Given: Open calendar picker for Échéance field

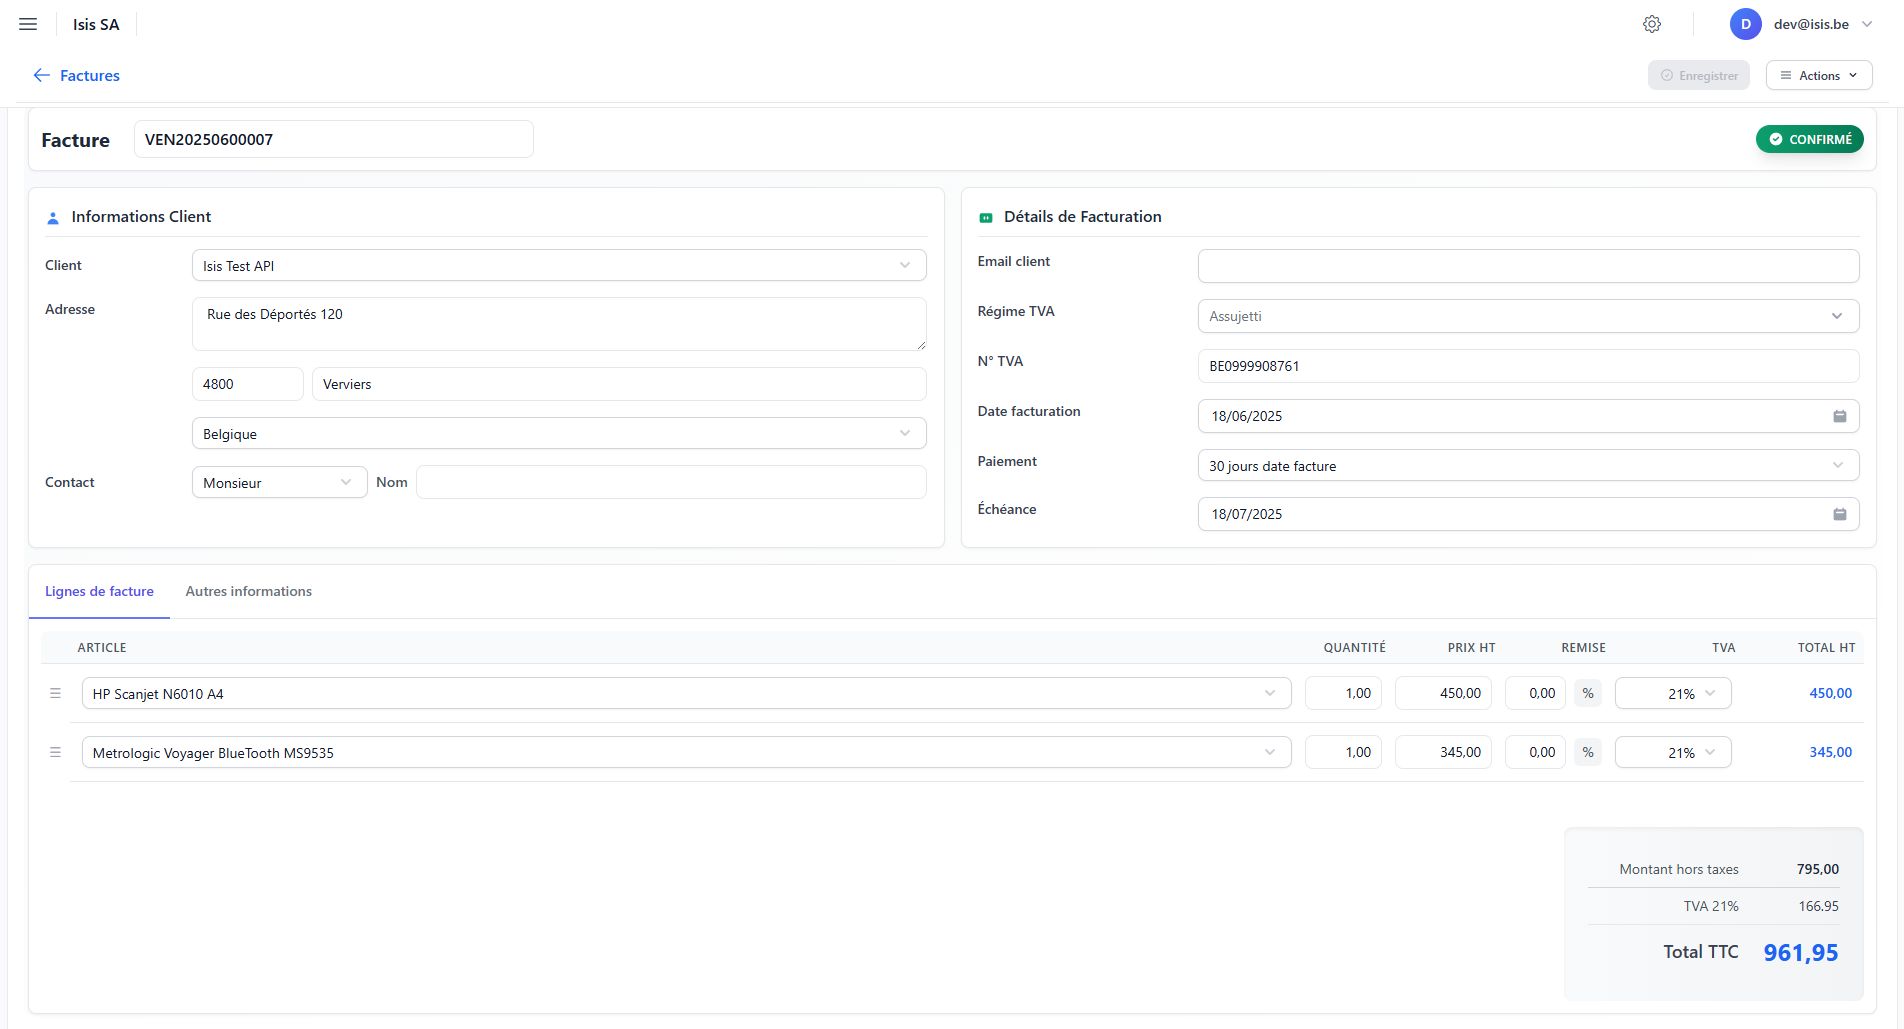Looking at the screenshot, I should (x=1839, y=514).
